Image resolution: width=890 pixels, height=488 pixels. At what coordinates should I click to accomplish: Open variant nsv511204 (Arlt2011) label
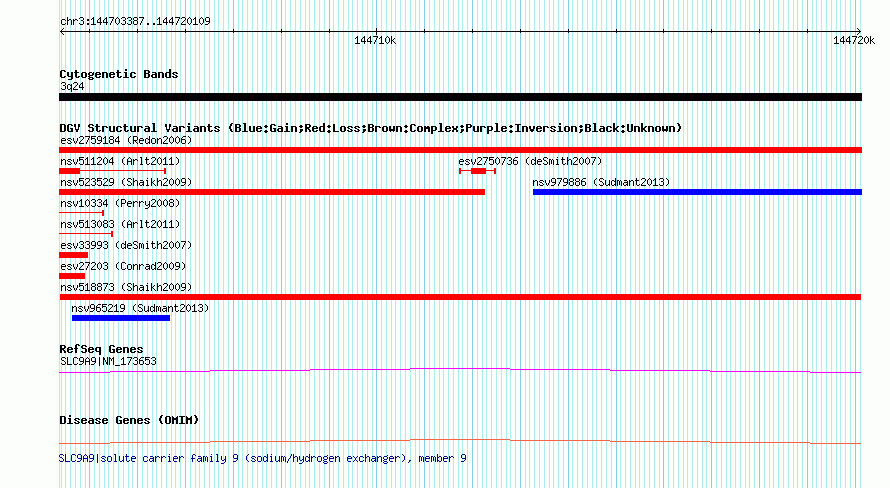120,161
